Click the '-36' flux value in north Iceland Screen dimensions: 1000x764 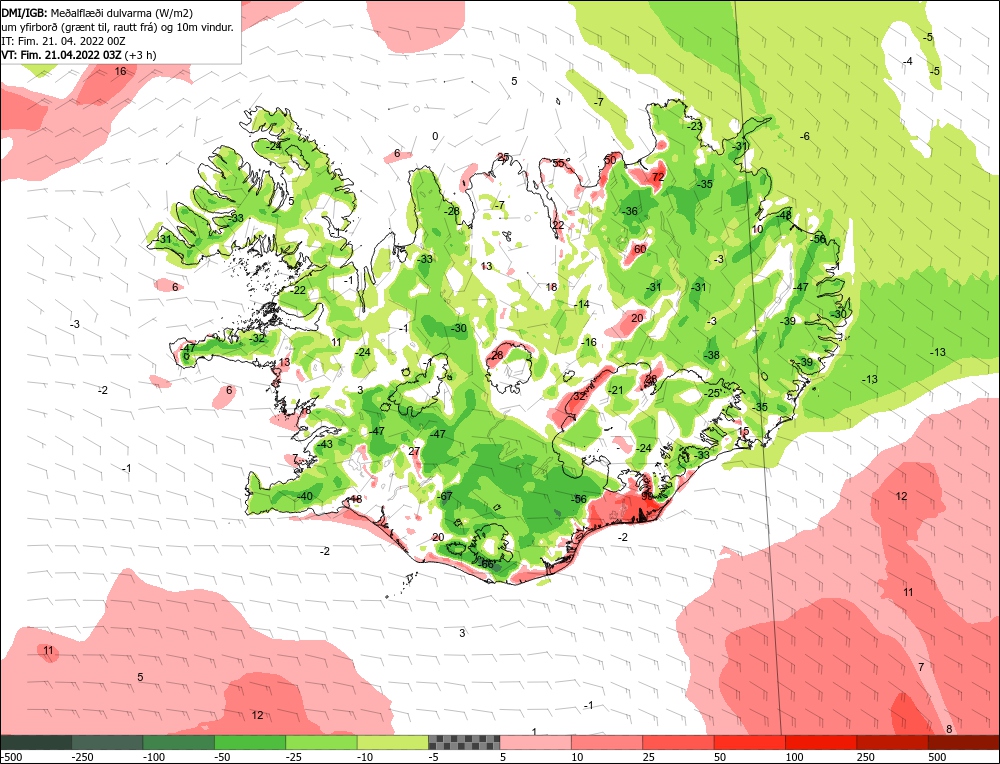(x=629, y=211)
